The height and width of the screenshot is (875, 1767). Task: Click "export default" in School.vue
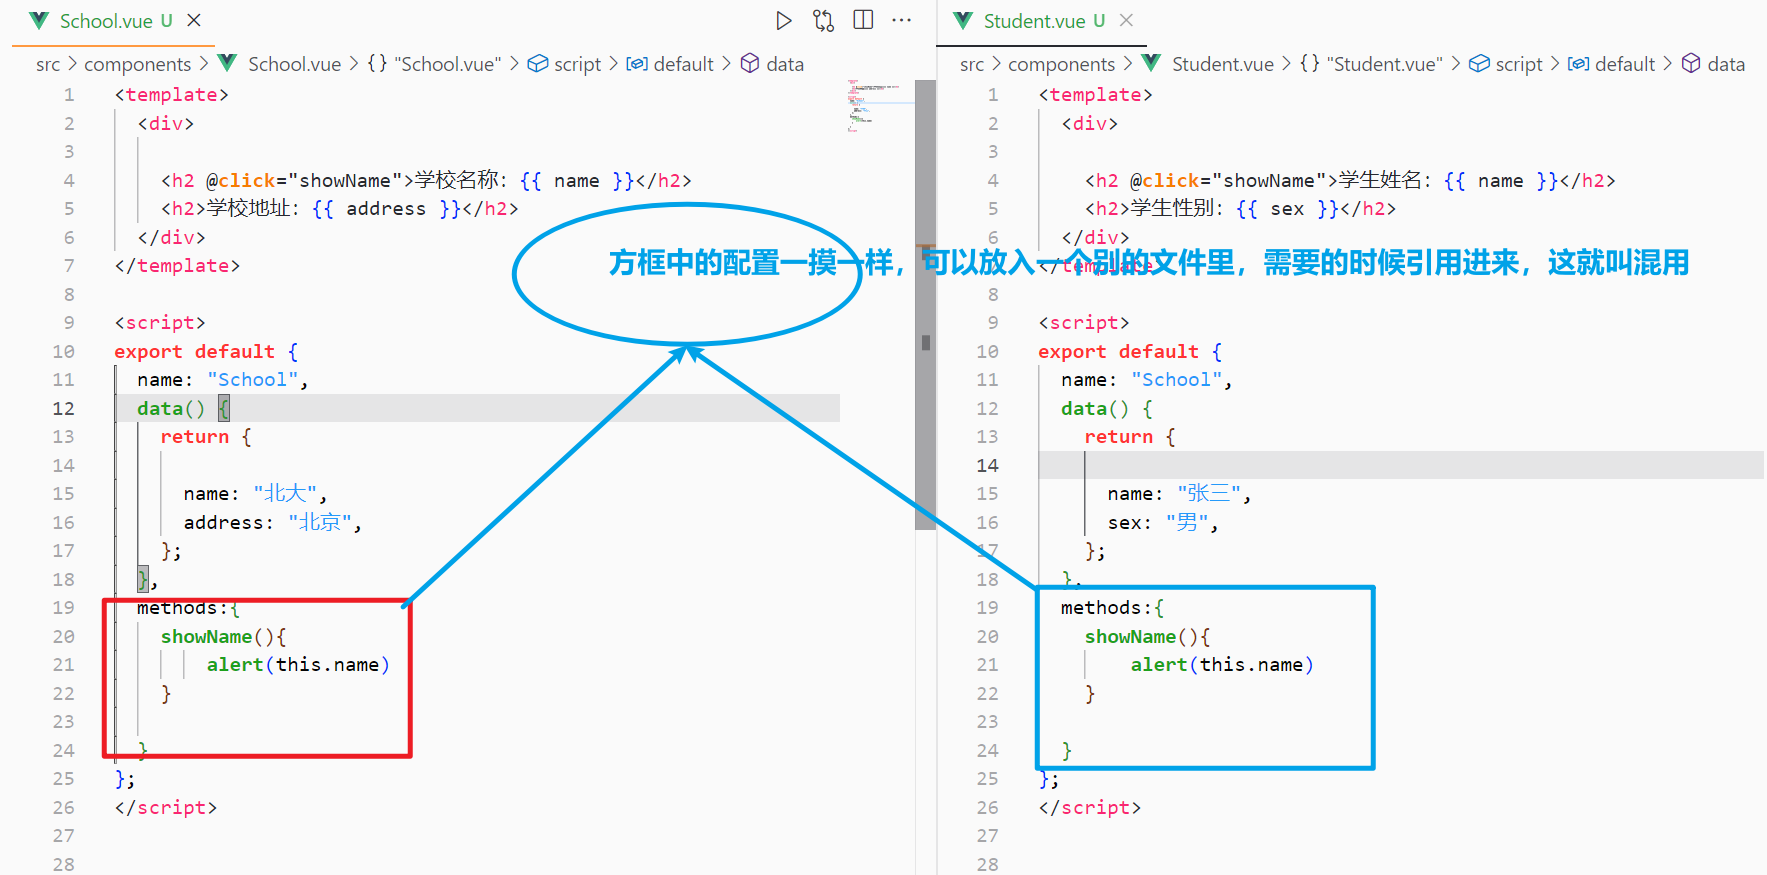(194, 351)
